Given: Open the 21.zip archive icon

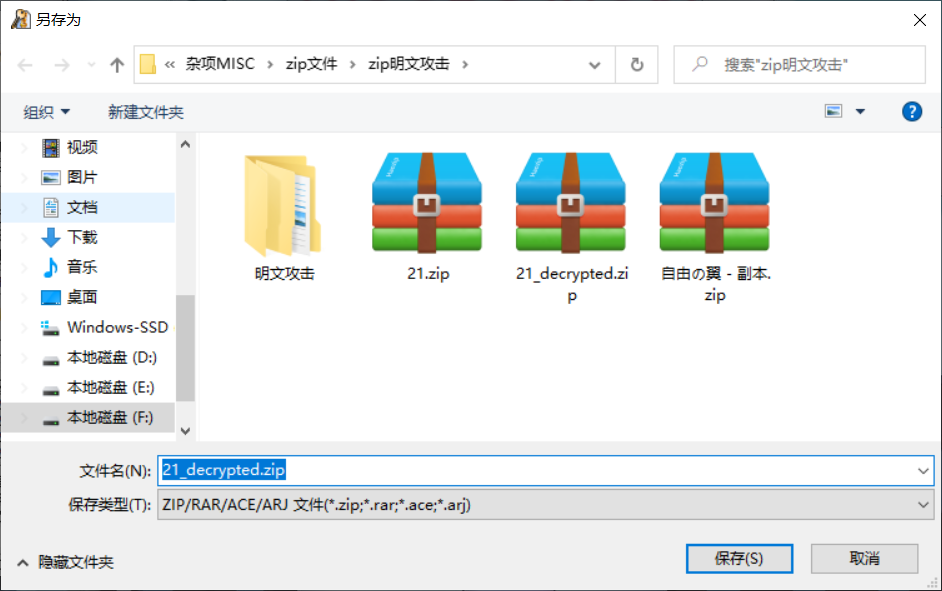Looking at the screenshot, I should [x=427, y=203].
